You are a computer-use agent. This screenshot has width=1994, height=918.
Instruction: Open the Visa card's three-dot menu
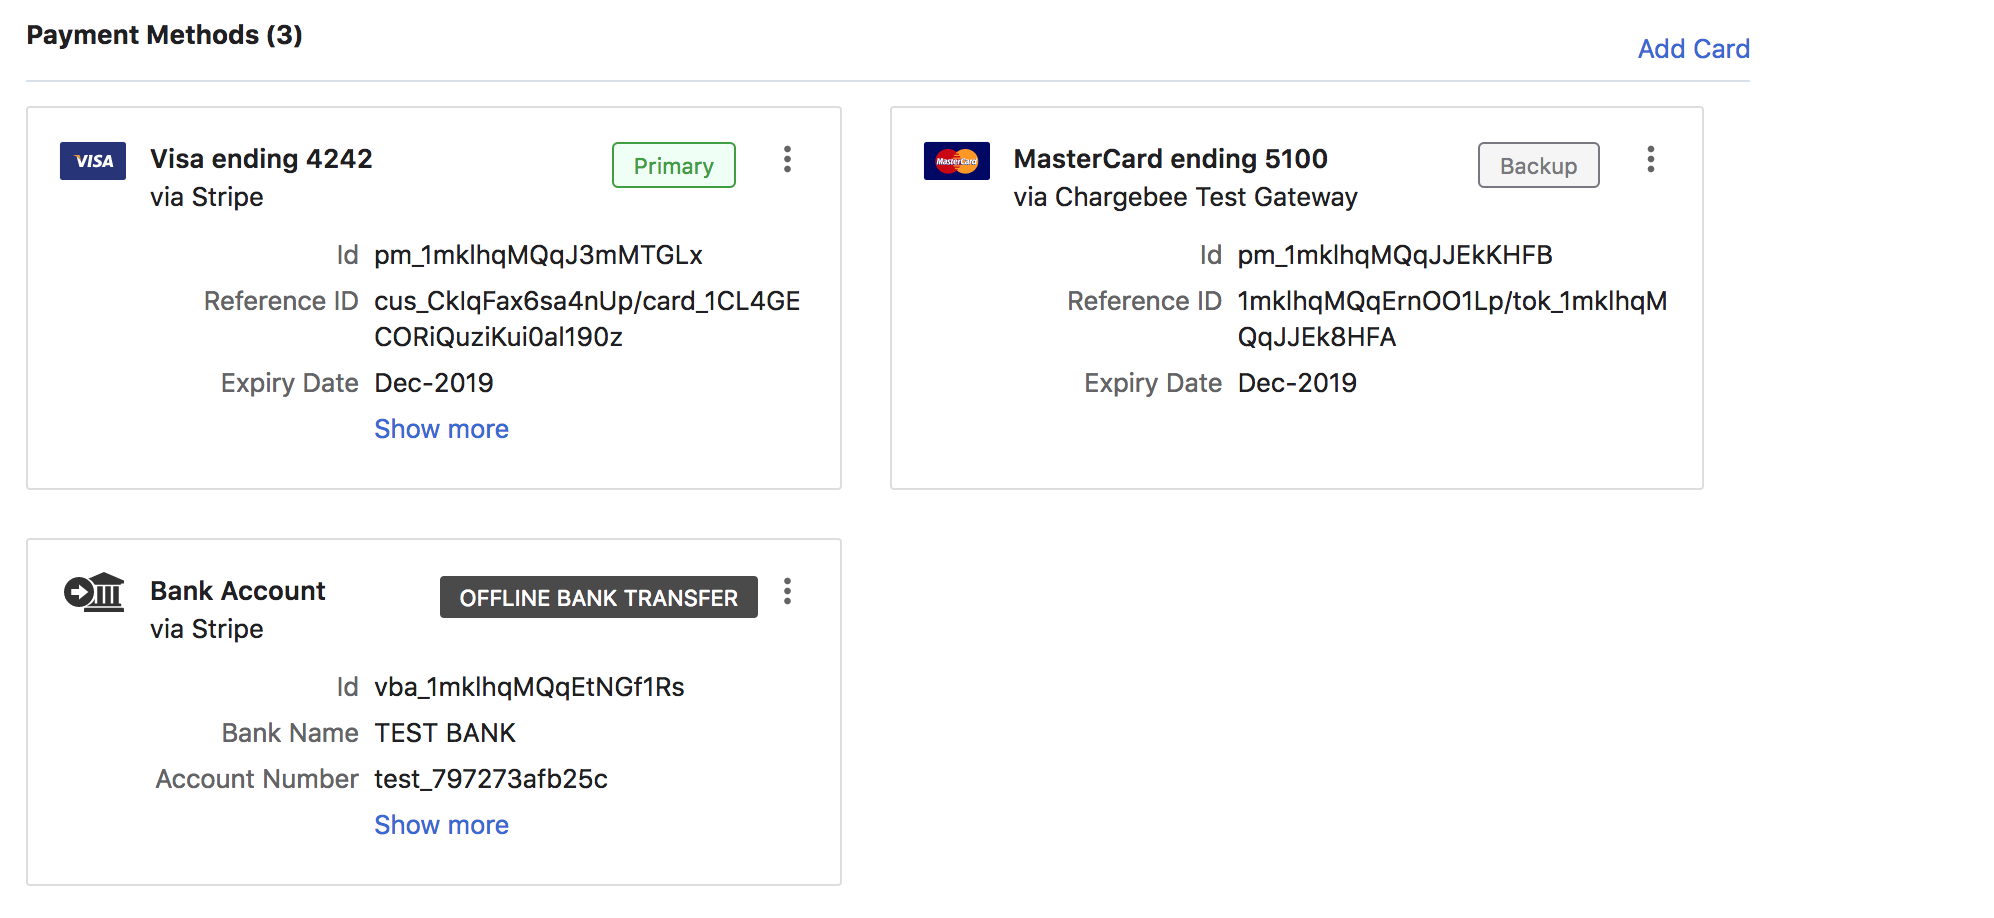pos(787,160)
